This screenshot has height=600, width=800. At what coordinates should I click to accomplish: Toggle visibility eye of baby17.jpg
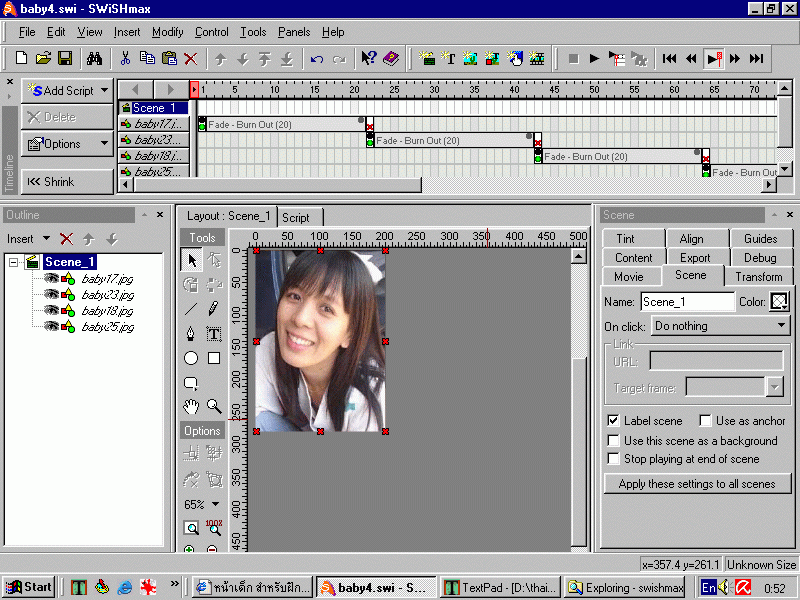tap(51, 279)
